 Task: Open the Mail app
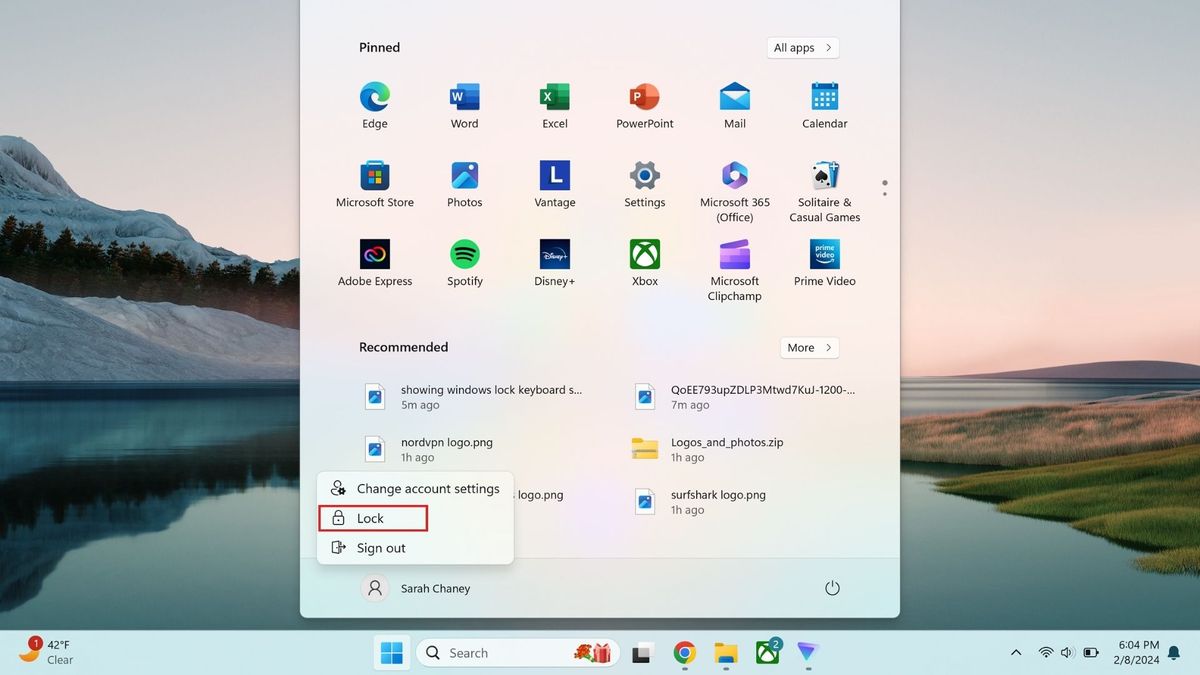(734, 100)
